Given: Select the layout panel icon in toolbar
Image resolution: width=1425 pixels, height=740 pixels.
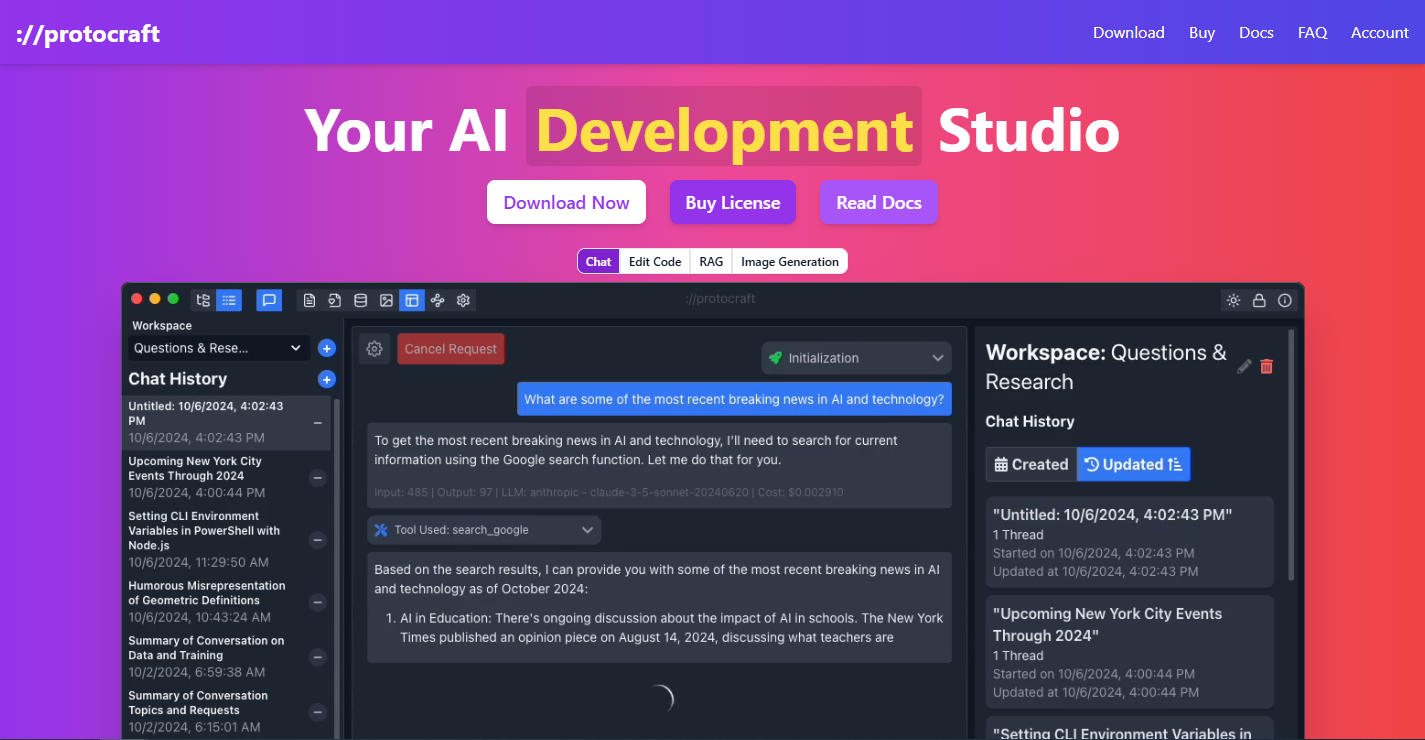Looking at the screenshot, I should tap(411, 300).
